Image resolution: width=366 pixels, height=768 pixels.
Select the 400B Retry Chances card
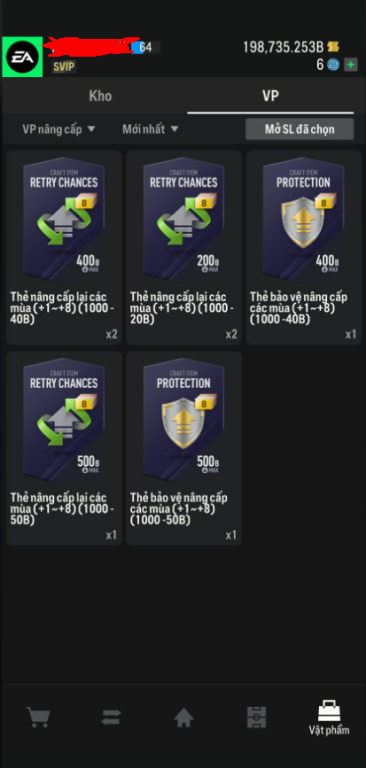tap(64, 247)
